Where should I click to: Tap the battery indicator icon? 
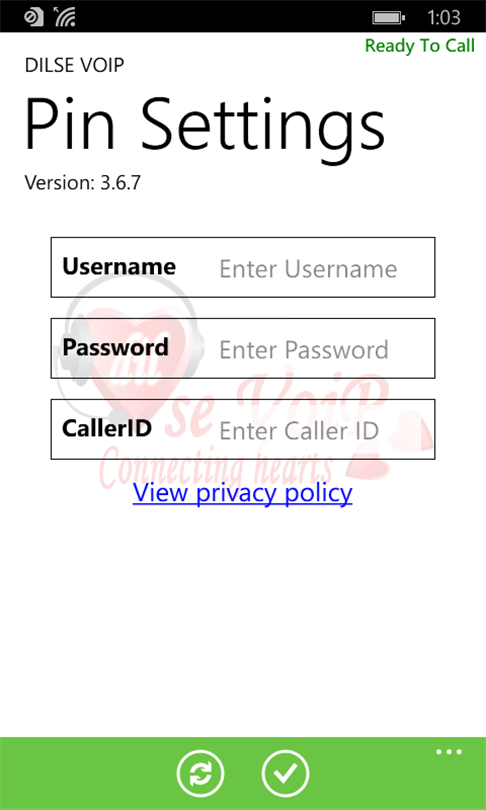tap(388, 18)
